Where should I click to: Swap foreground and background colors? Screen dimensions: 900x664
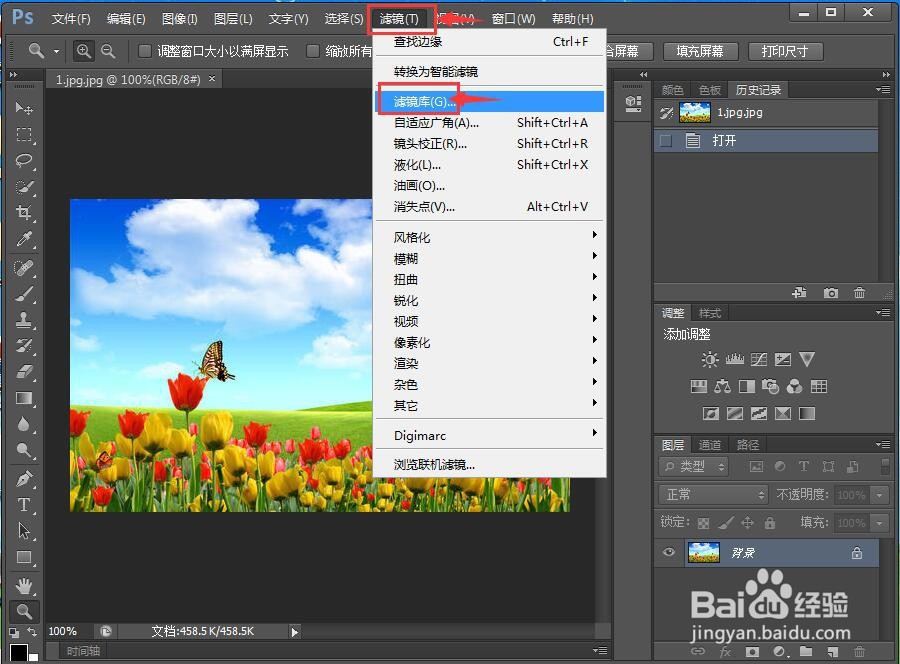(32, 632)
